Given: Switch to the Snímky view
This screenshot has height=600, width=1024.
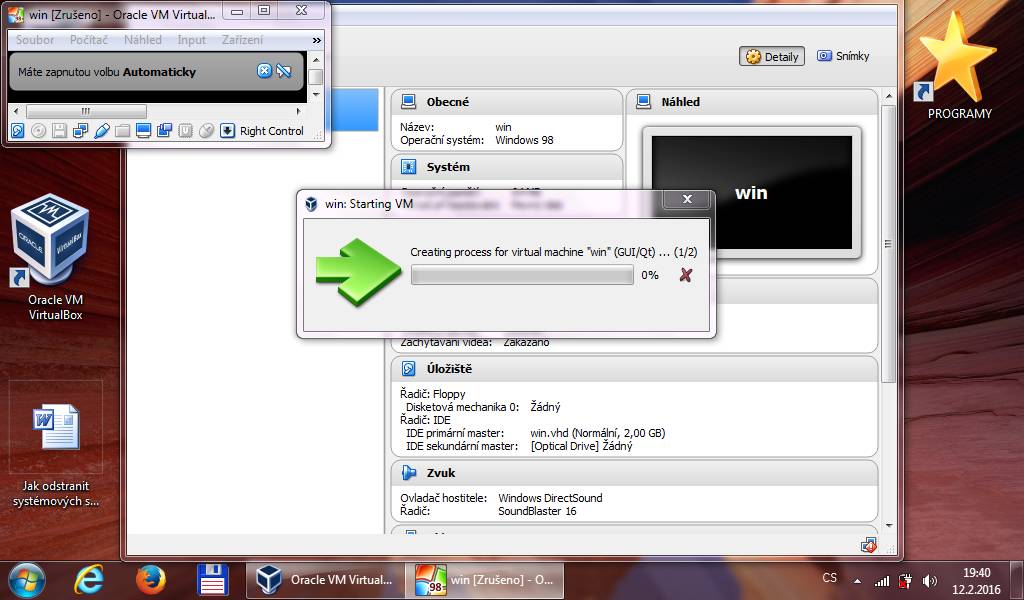Looking at the screenshot, I should pyautogui.click(x=844, y=56).
